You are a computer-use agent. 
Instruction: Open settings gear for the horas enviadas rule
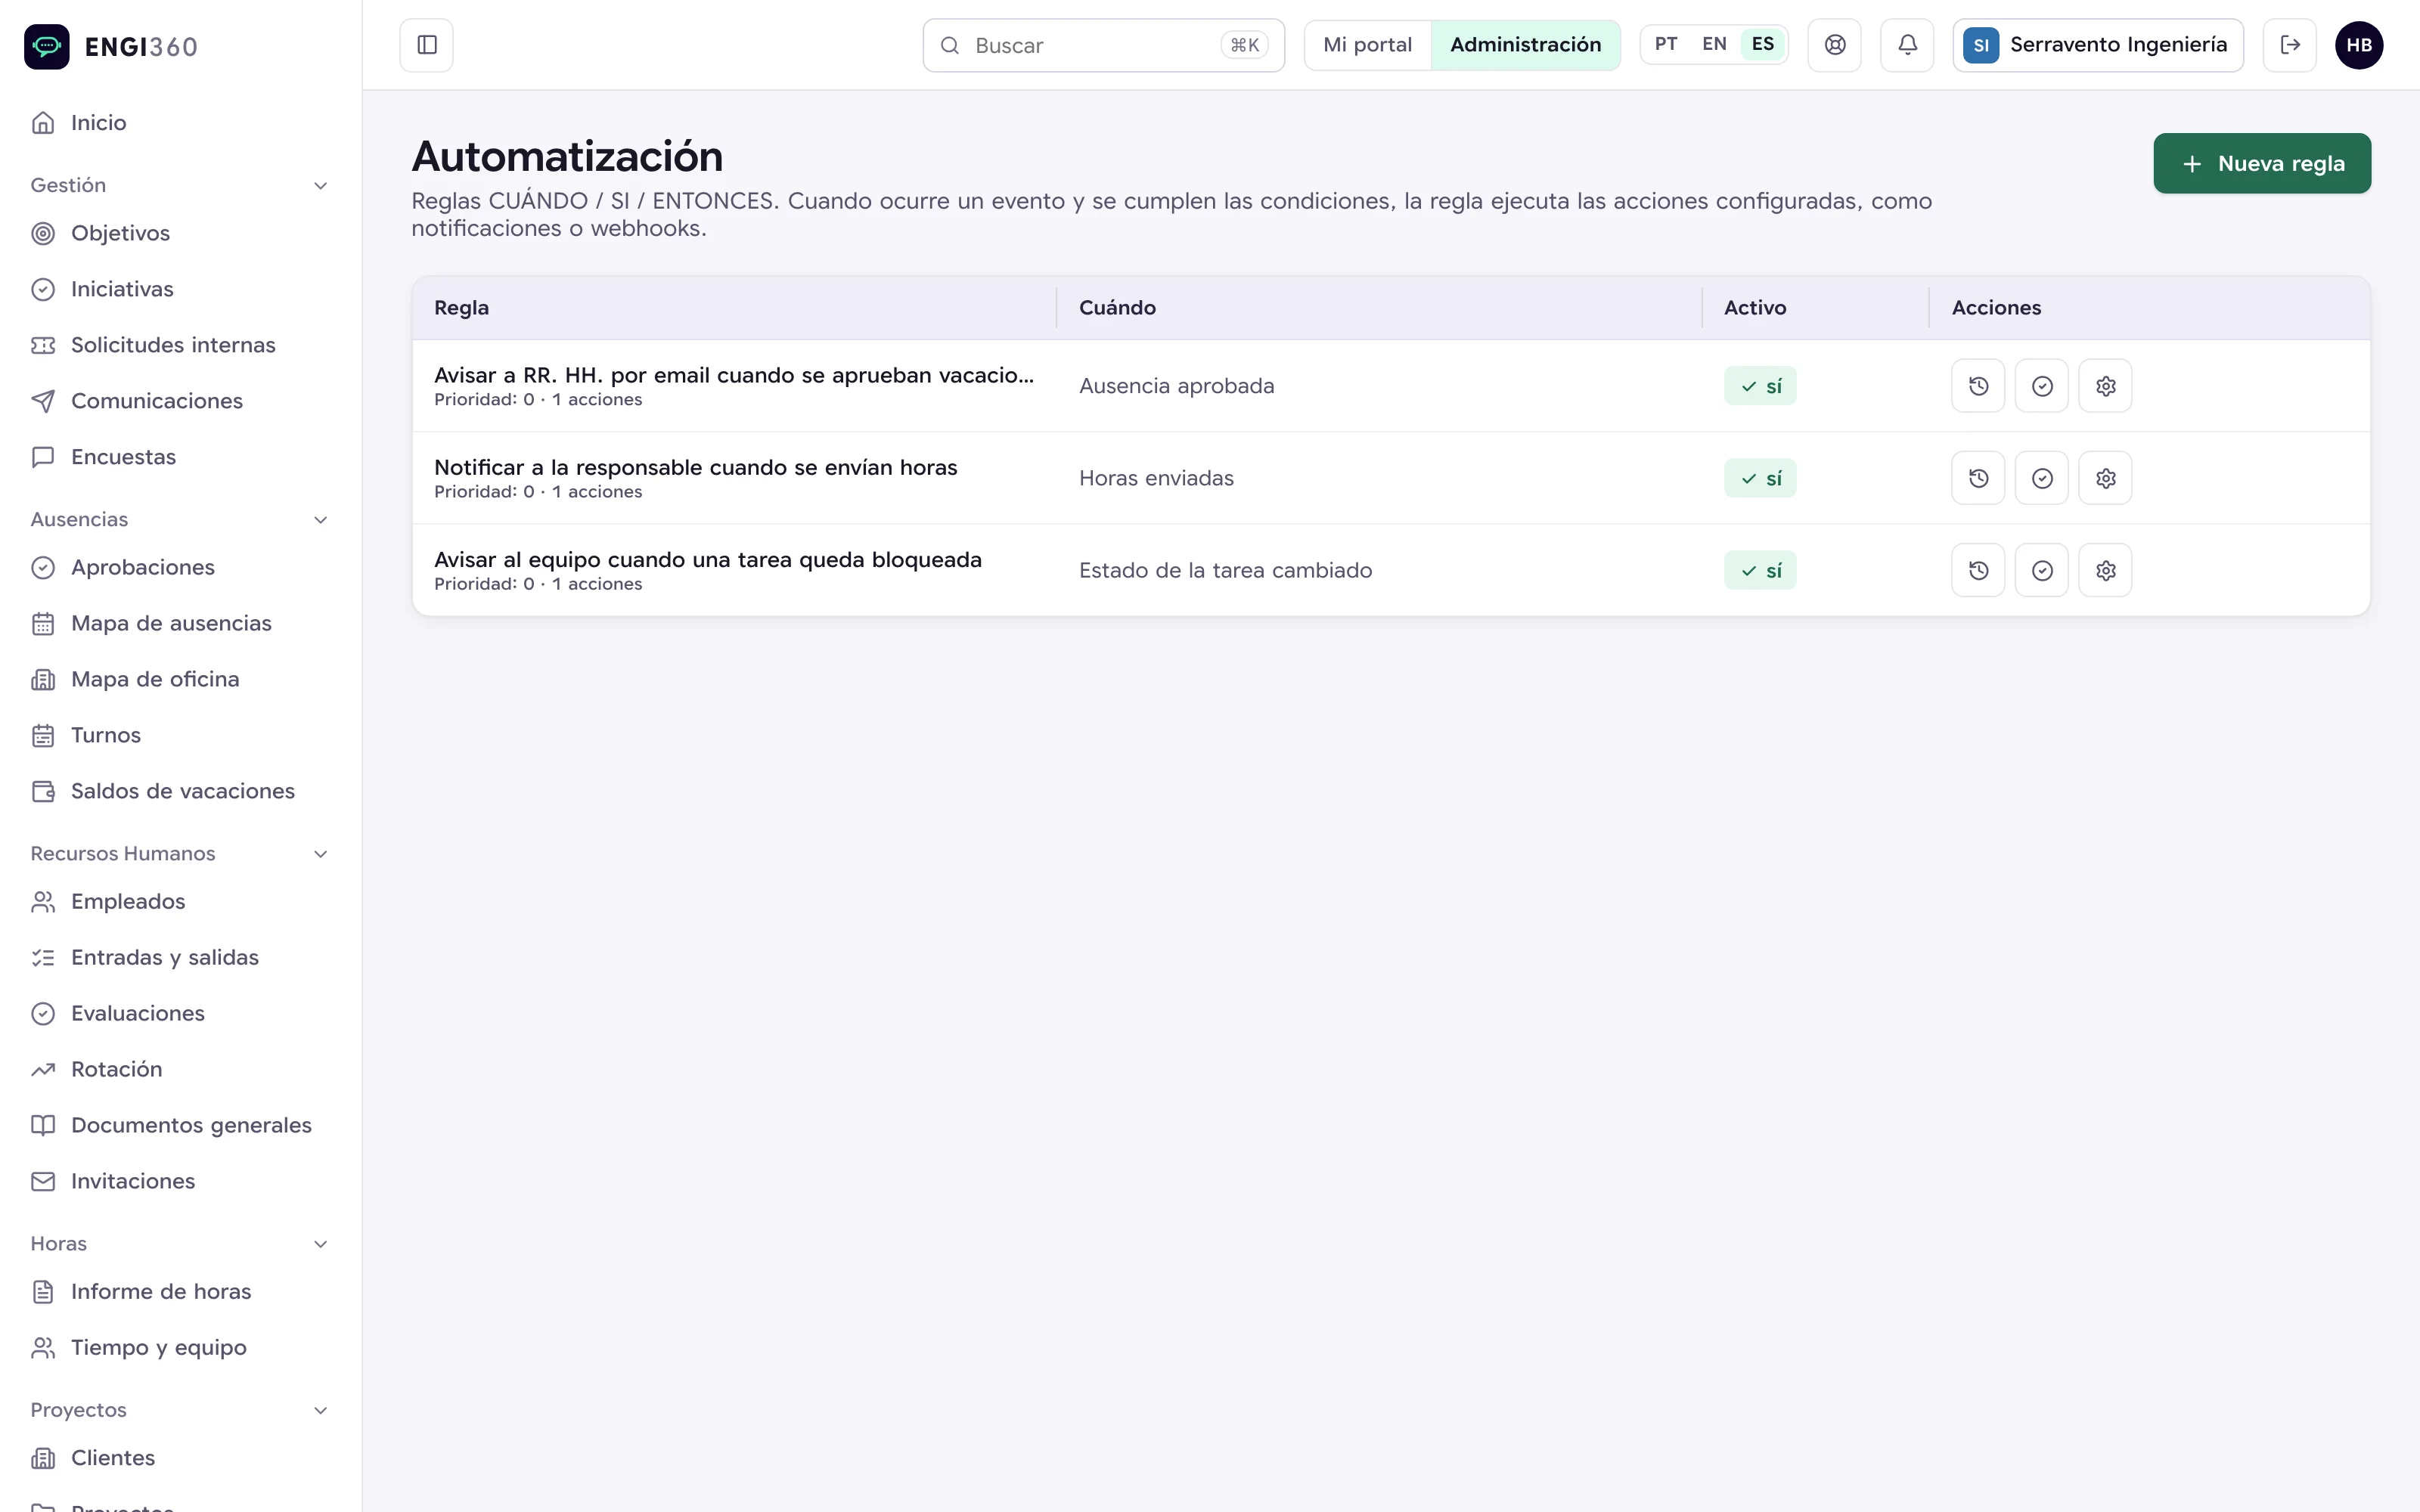click(2105, 478)
